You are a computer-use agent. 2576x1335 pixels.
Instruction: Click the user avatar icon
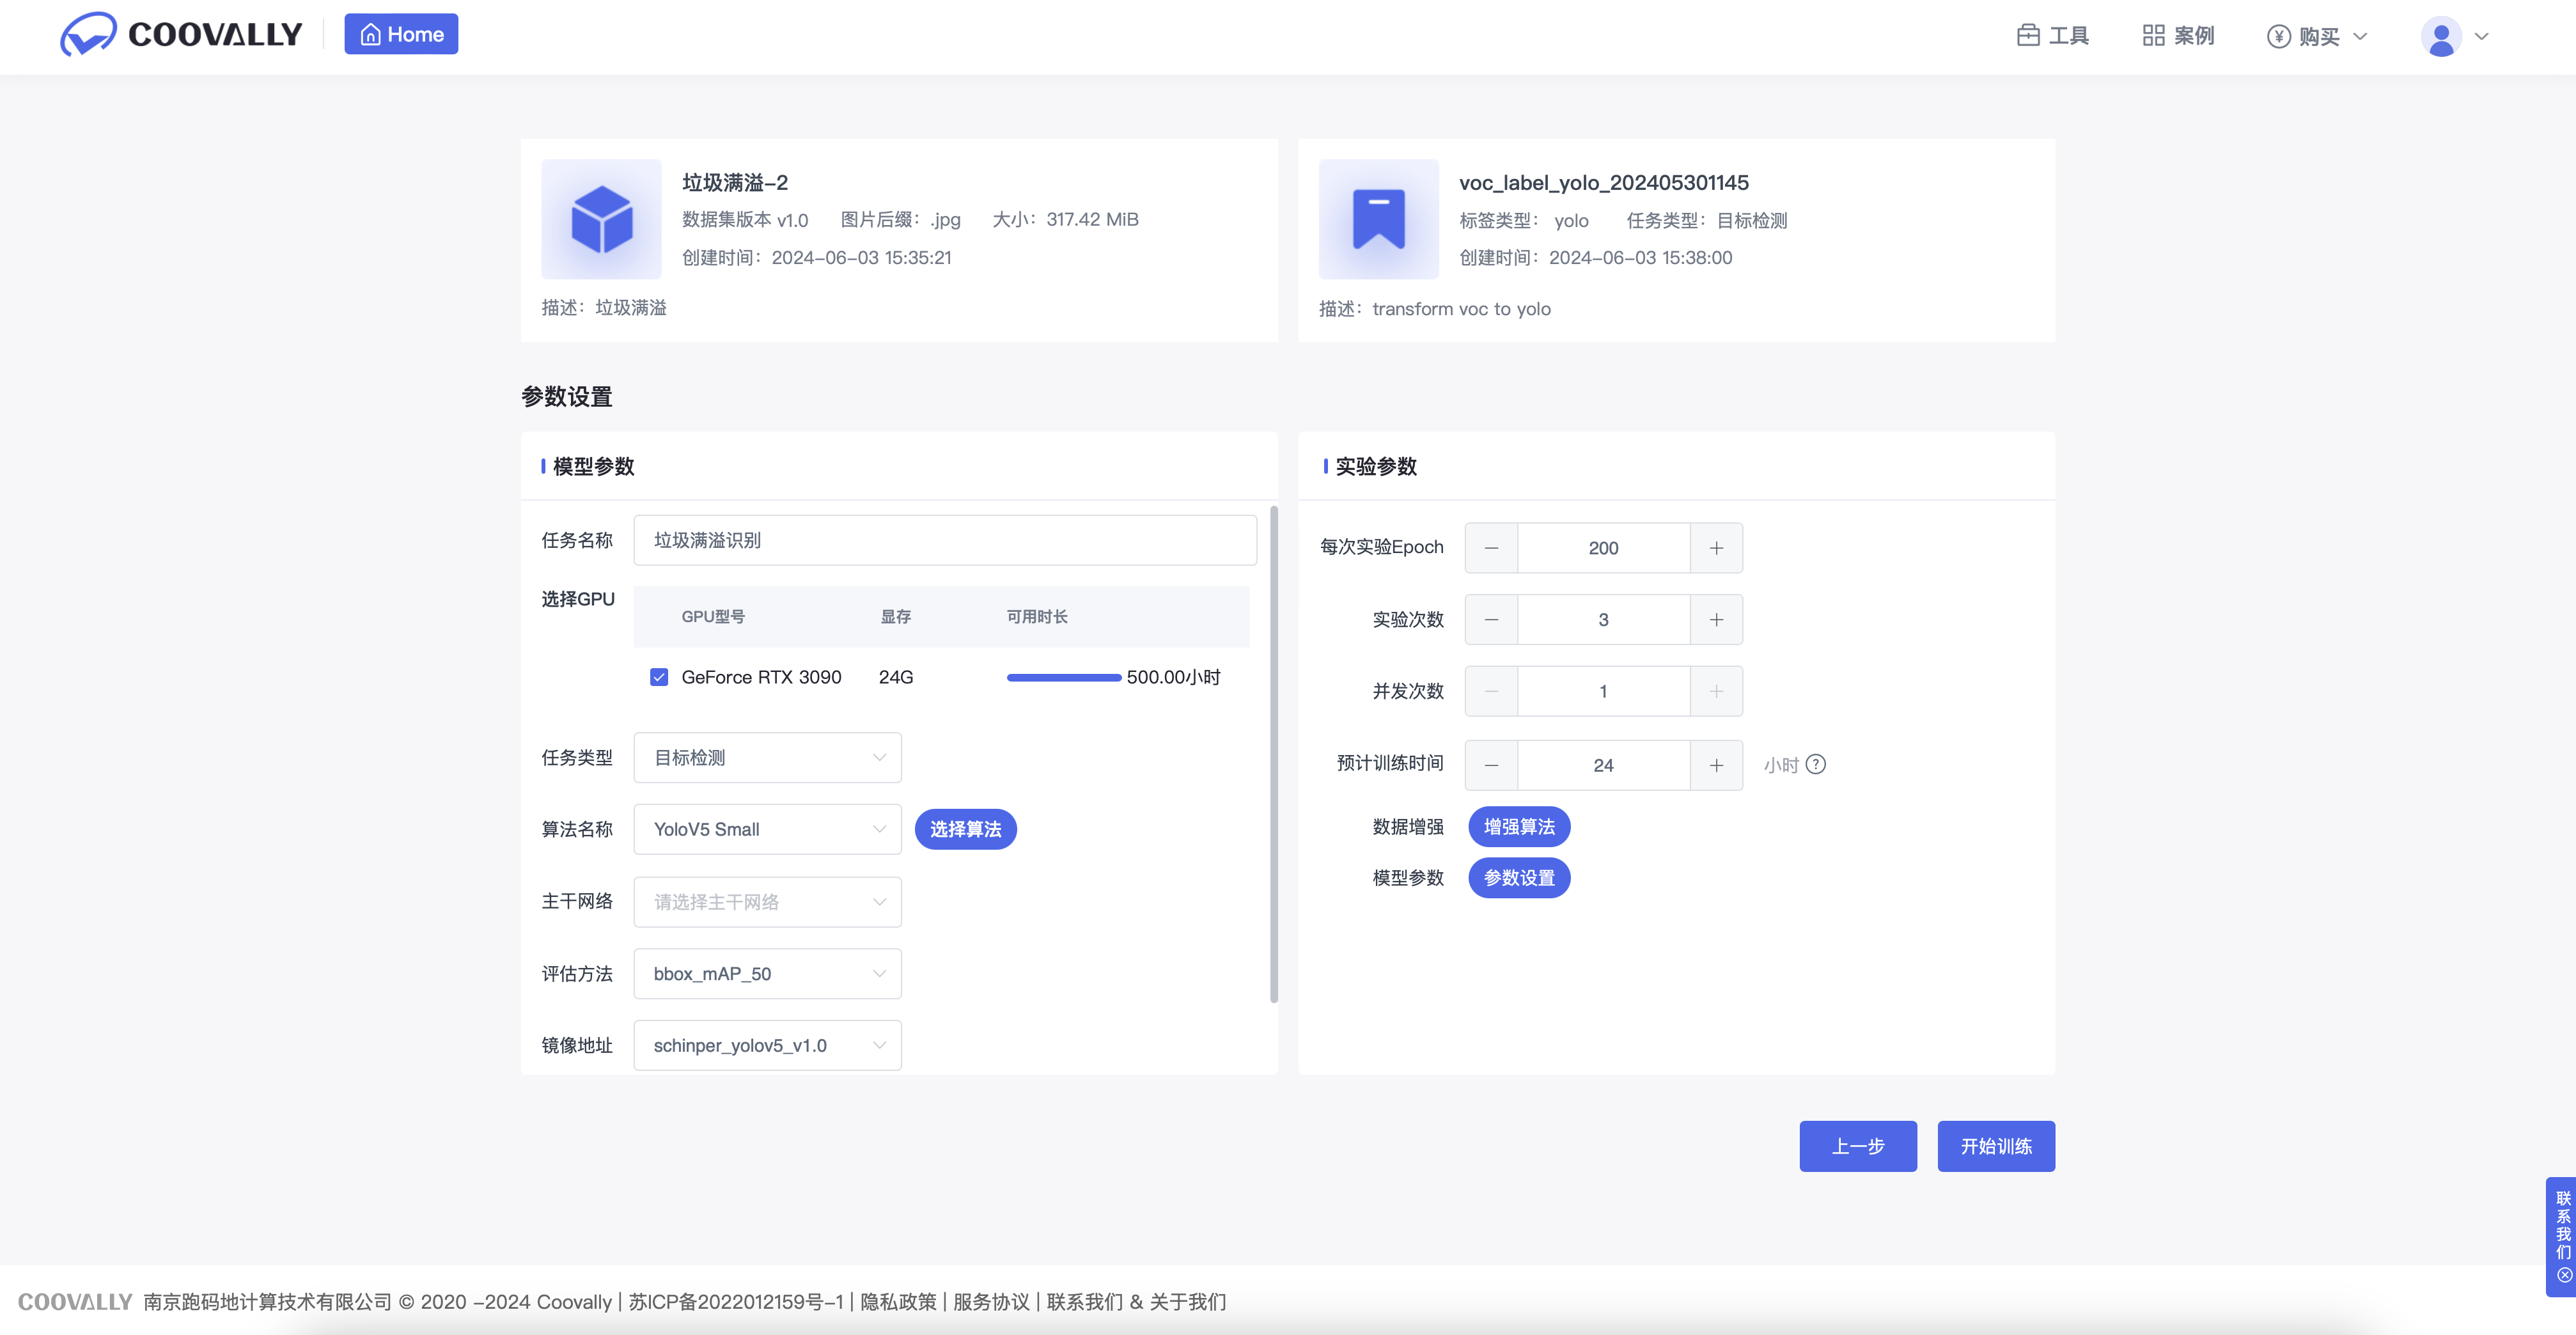2440,37
